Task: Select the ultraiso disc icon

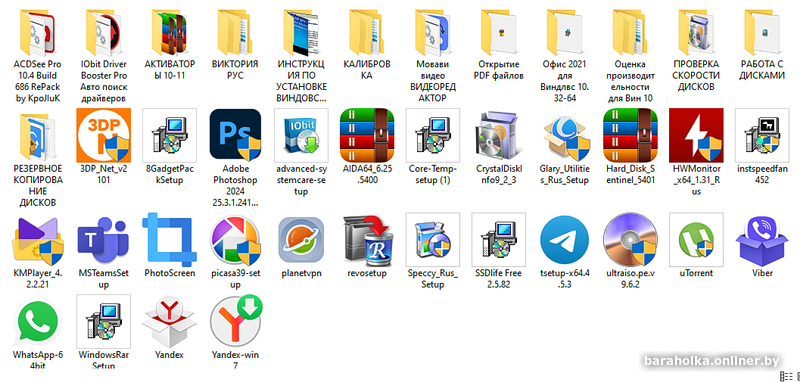Action: coord(630,240)
